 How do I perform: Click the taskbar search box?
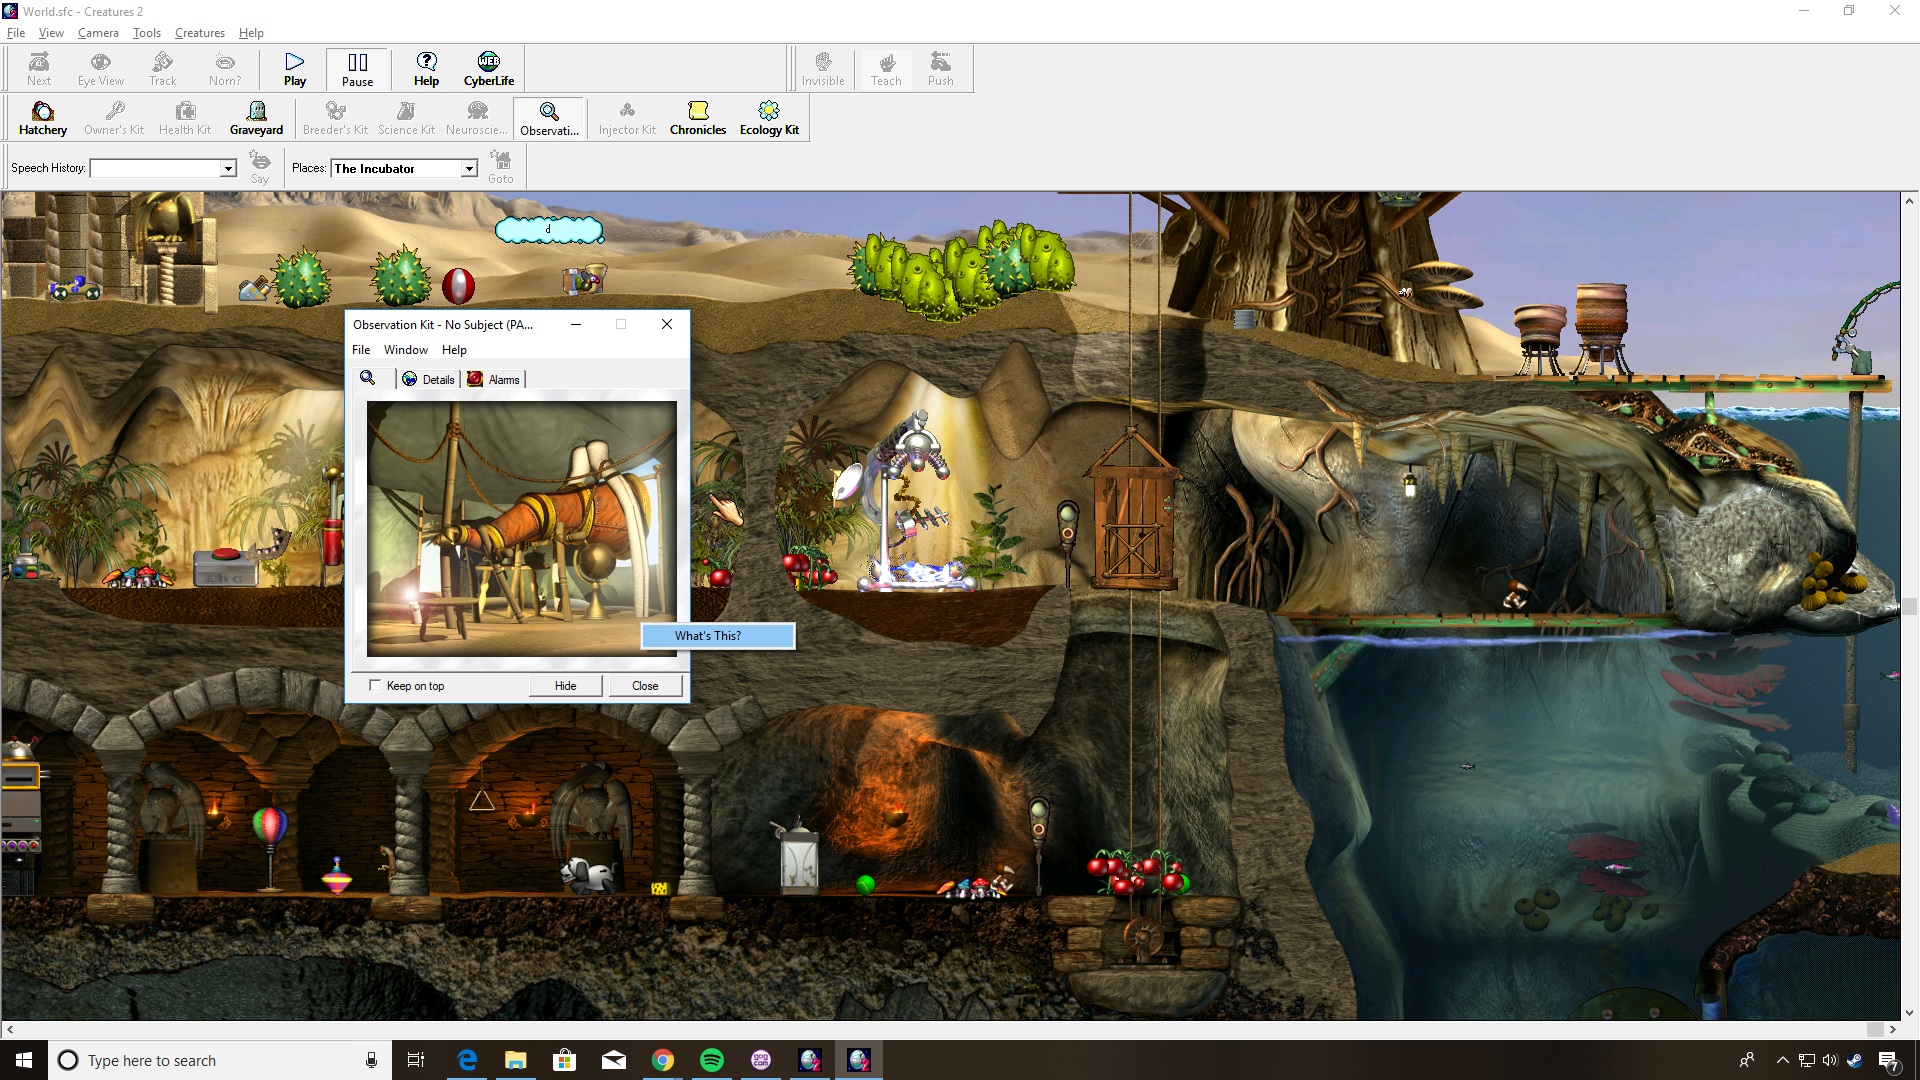click(220, 1060)
